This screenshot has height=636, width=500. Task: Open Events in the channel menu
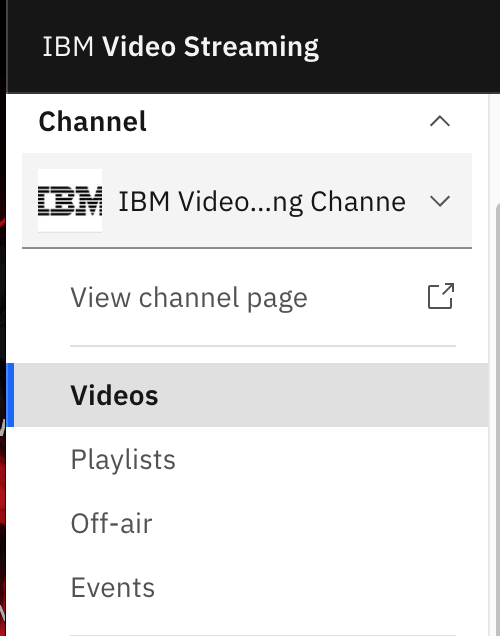(x=113, y=587)
